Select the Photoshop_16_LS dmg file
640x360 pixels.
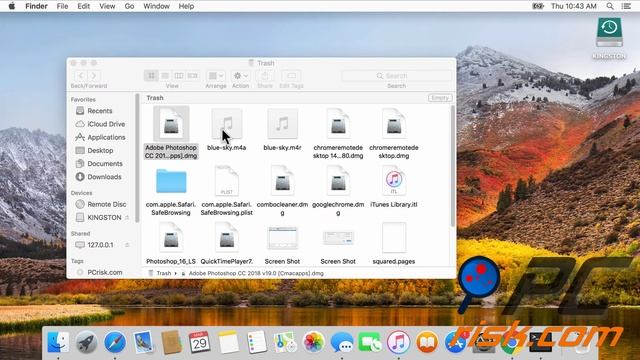point(171,238)
